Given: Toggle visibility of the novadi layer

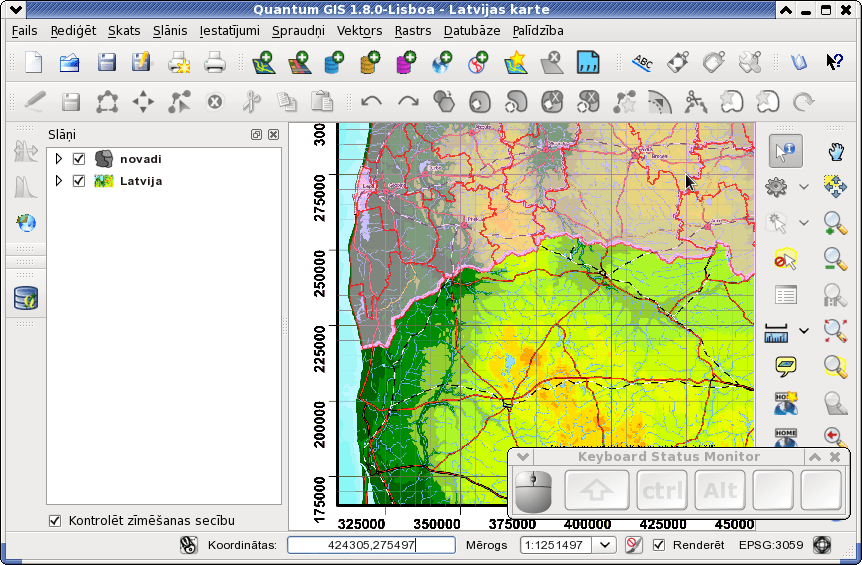Looking at the screenshot, I should click(x=79, y=159).
